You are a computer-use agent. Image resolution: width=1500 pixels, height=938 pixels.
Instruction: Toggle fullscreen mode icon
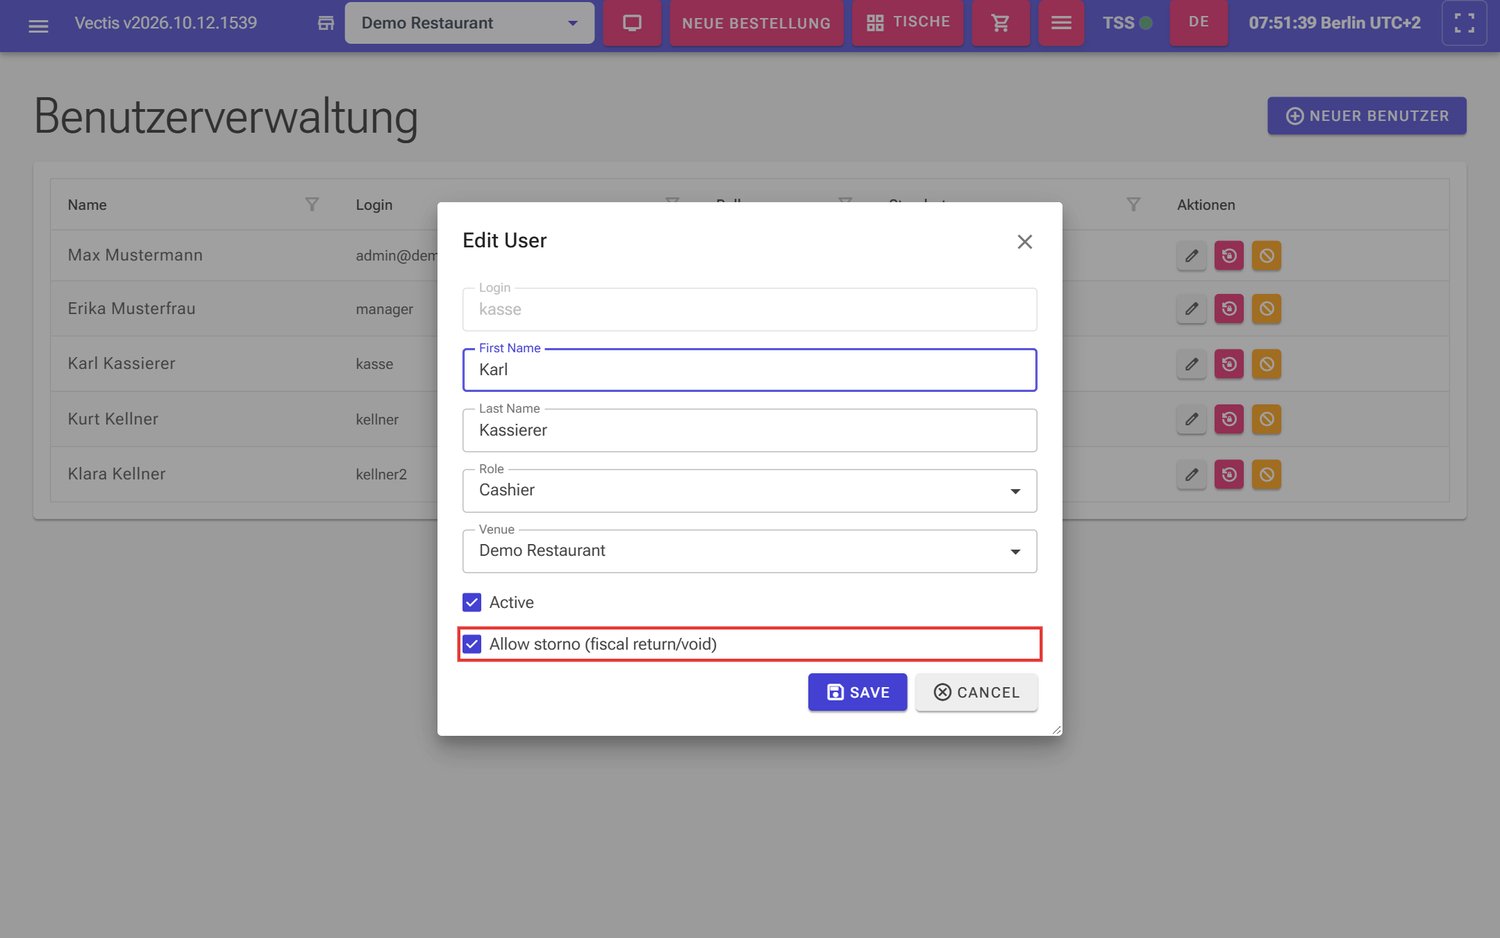pos(1464,23)
